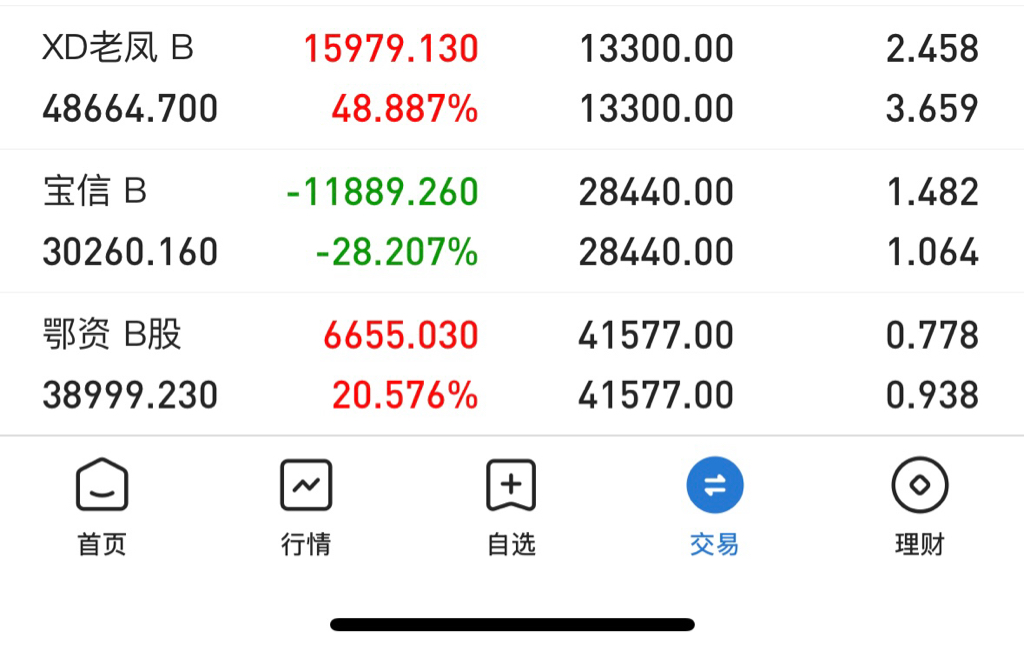Tap the 理财 tab label
The width and height of the screenshot is (1024, 653).
pyautogui.click(x=919, y=545)
